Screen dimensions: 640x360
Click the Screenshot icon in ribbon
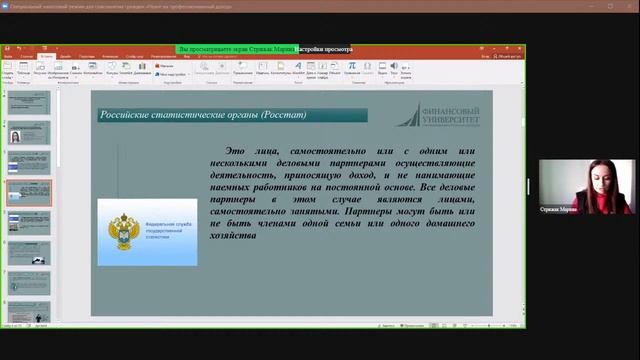click(76, 69)
